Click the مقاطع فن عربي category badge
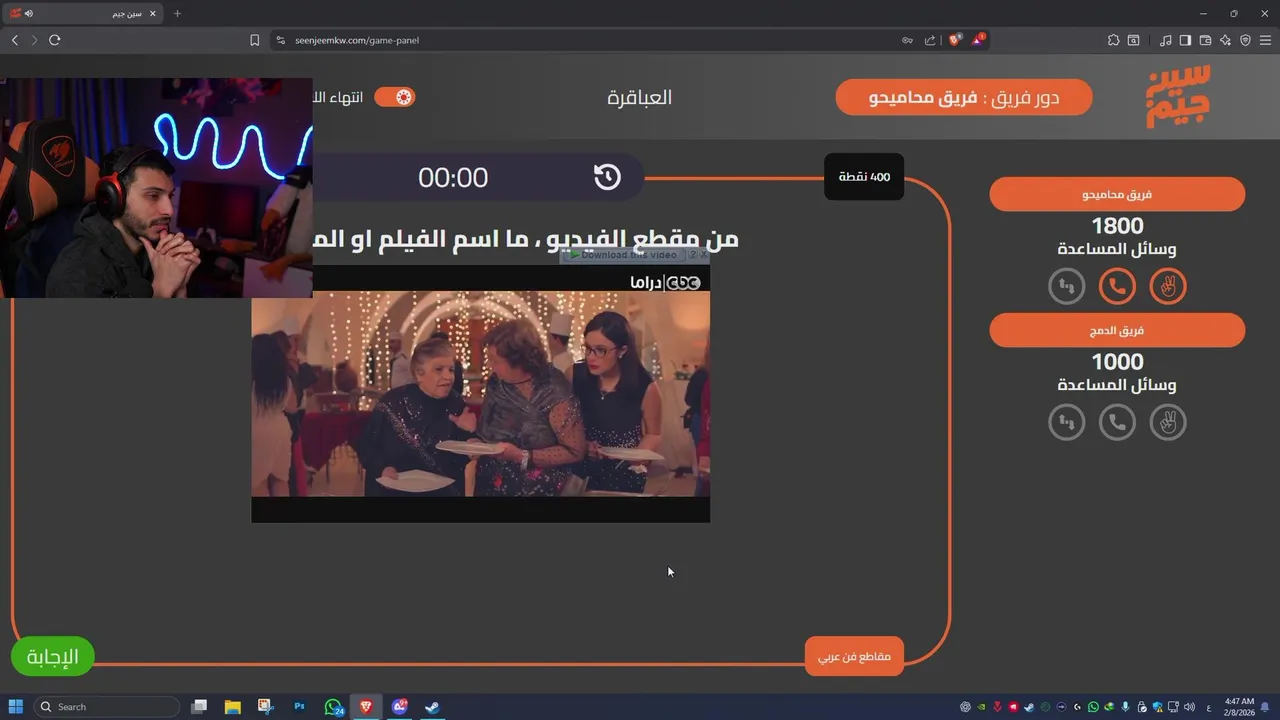 [x=854, y=657]
